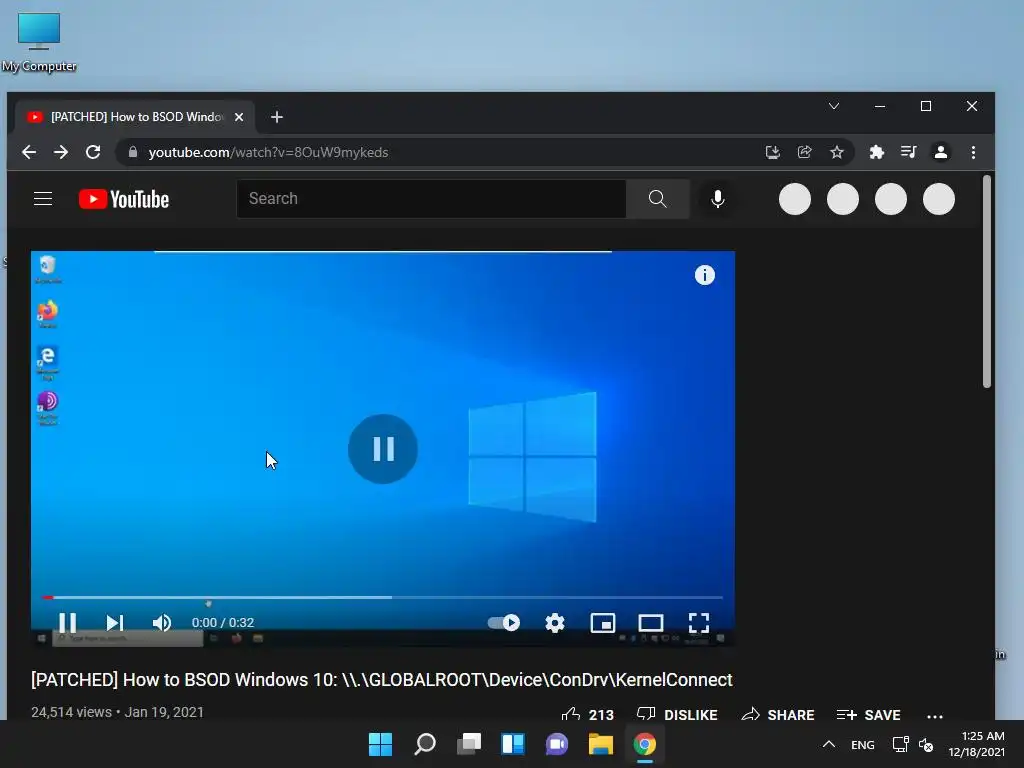
Task: Install app icon in address bar
Action: [x=773, y=152]
